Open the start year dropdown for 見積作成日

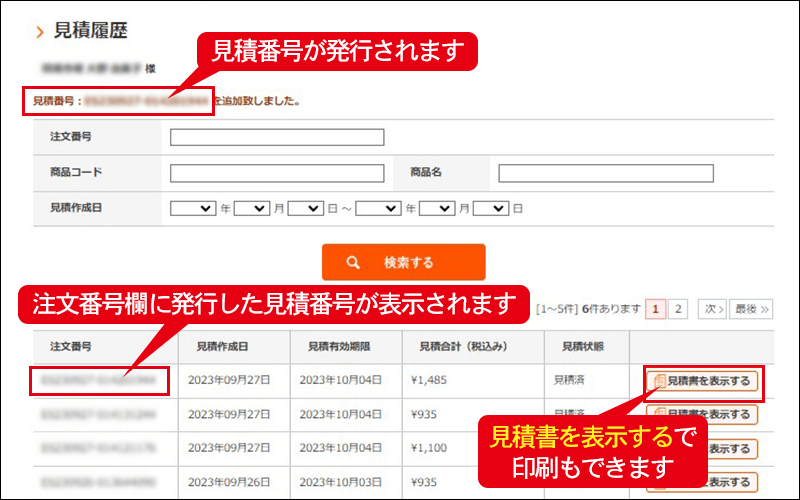(193, 208)
